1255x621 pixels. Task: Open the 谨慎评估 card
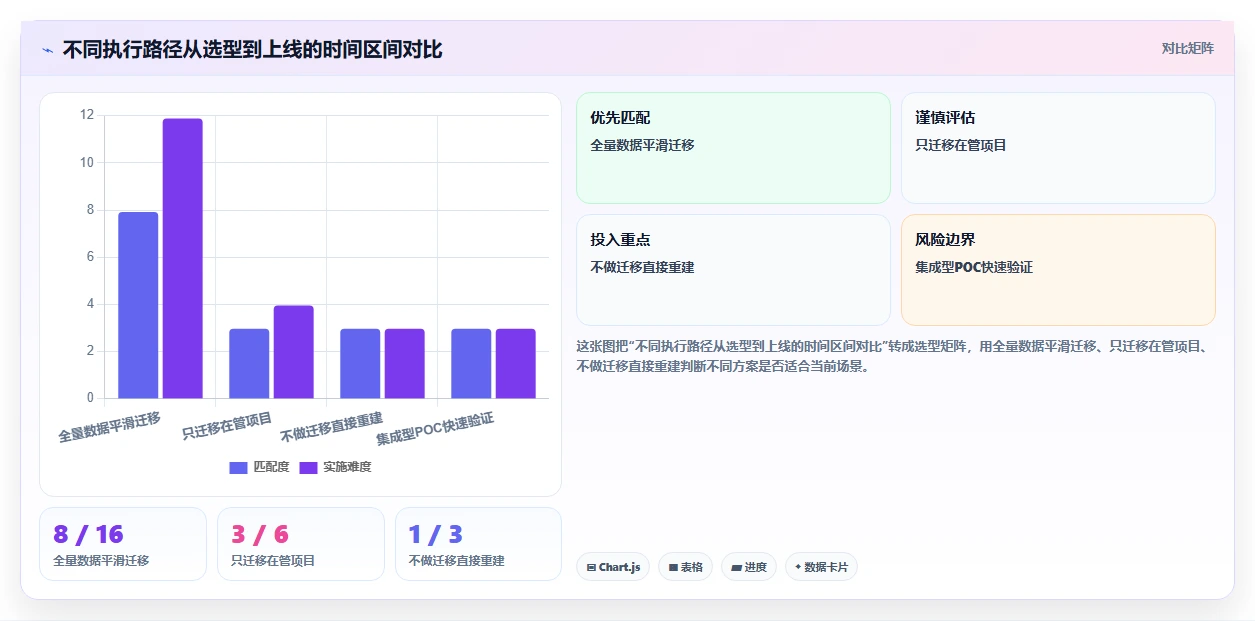[x=1058, y=148]
